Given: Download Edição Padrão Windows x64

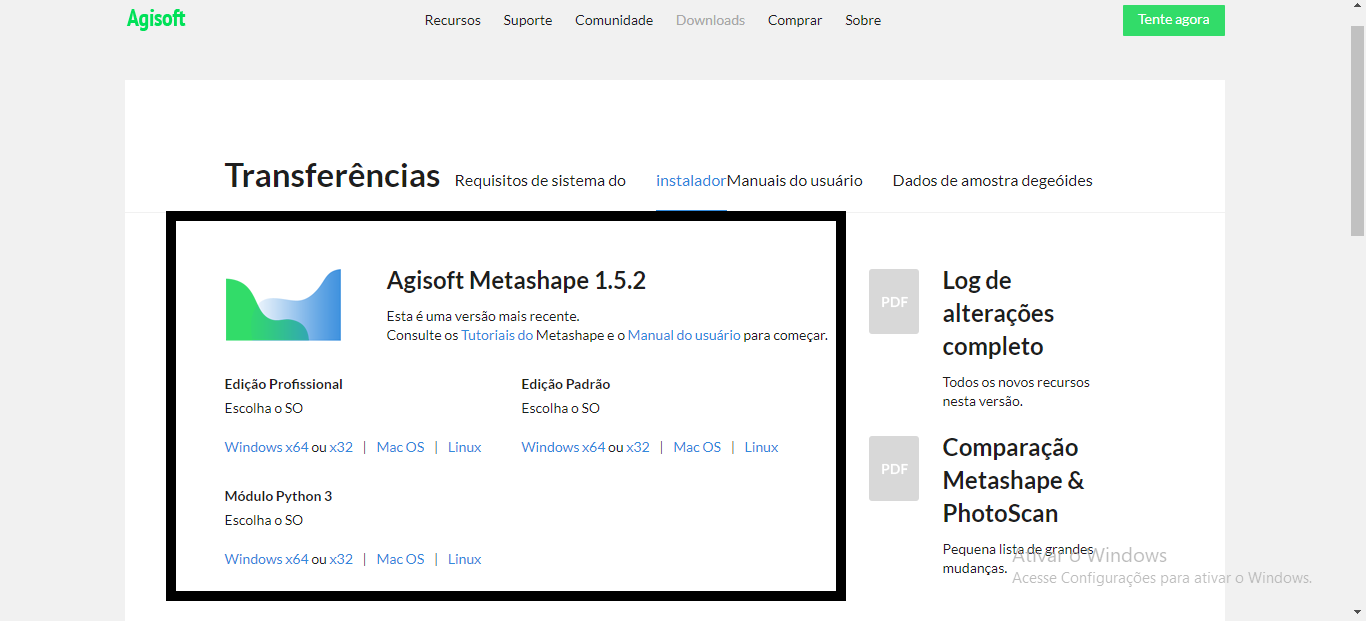Looking at the screenshot, I should click(x=563, y=447).
